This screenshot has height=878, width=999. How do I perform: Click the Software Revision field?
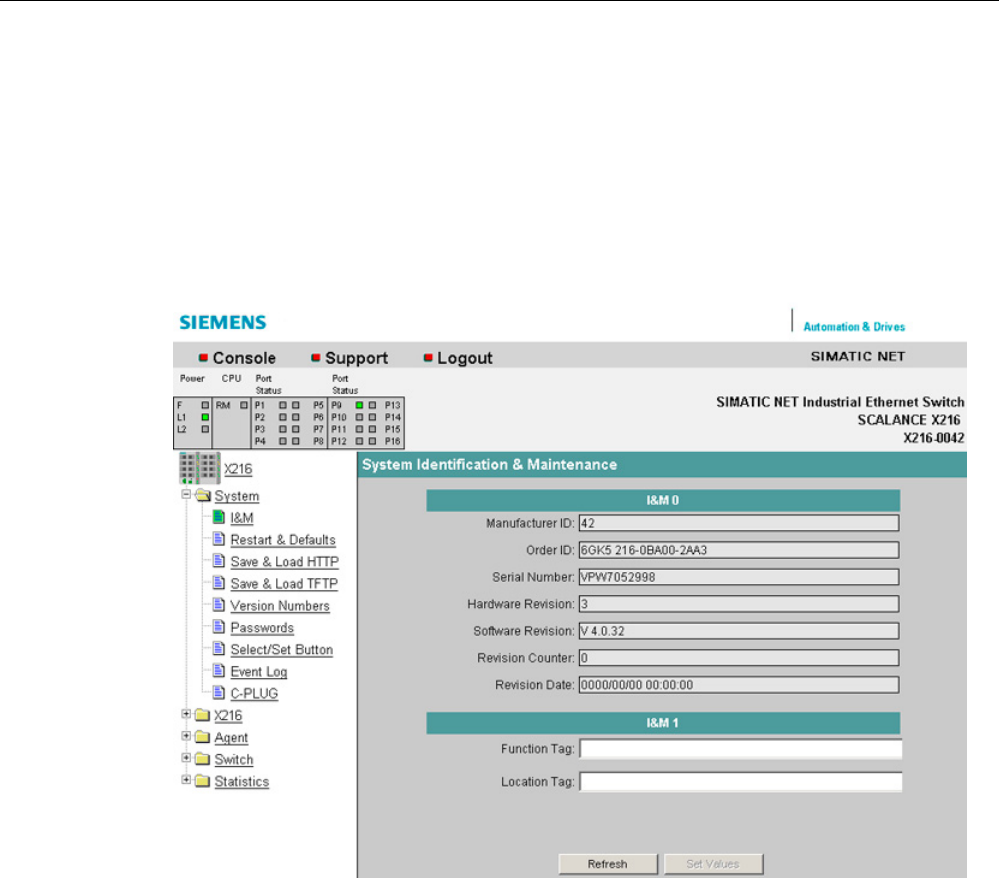739,631
